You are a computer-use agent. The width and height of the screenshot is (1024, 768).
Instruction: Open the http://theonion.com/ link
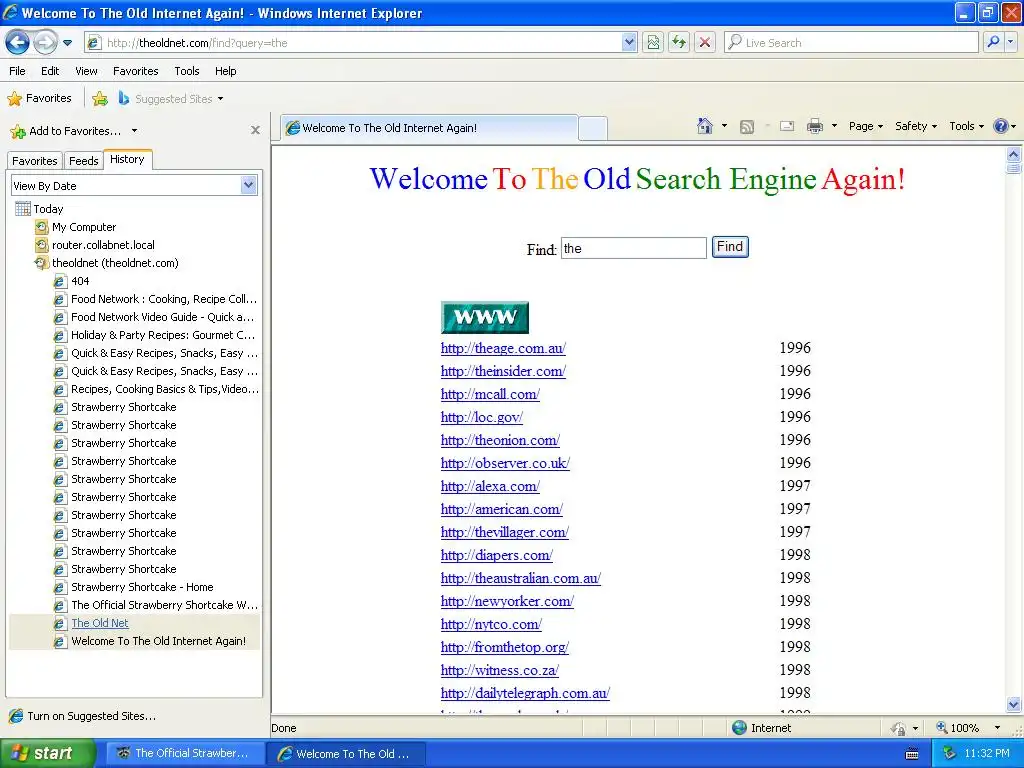click(x=500, y=440)
